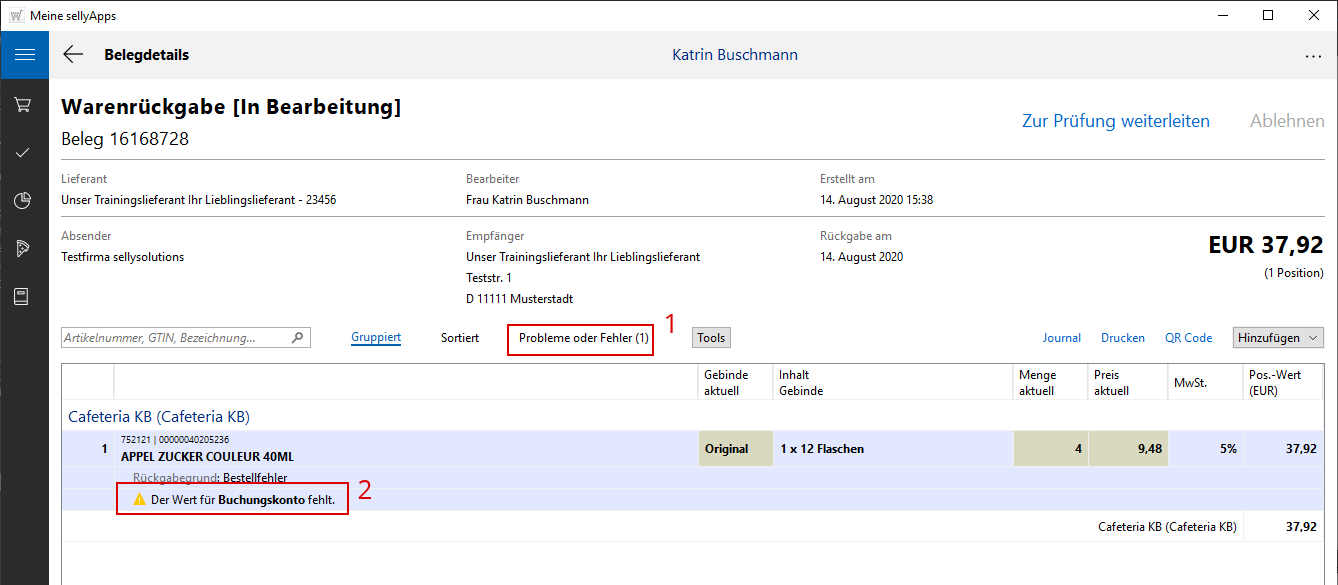Viewport: 1338px width, 585px height.
Task: Switch to Gruppiert view
Action: point(376,338)
